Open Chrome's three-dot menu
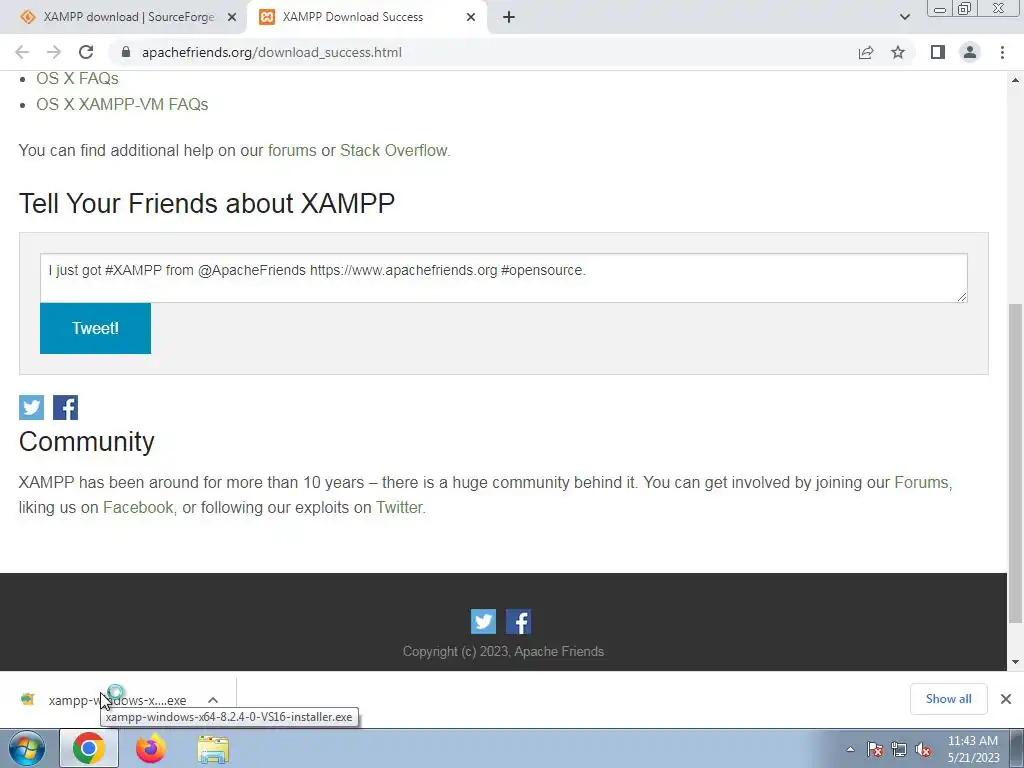Viewport: 1024px width, 768px height. click(x=1002, y=52)
